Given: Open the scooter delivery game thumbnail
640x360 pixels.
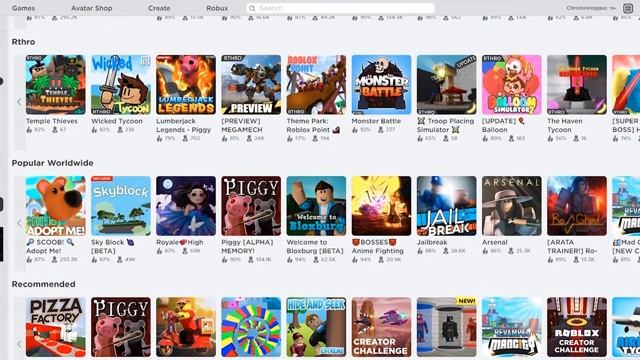Looking at the screenshot, I should click(186, 327).
